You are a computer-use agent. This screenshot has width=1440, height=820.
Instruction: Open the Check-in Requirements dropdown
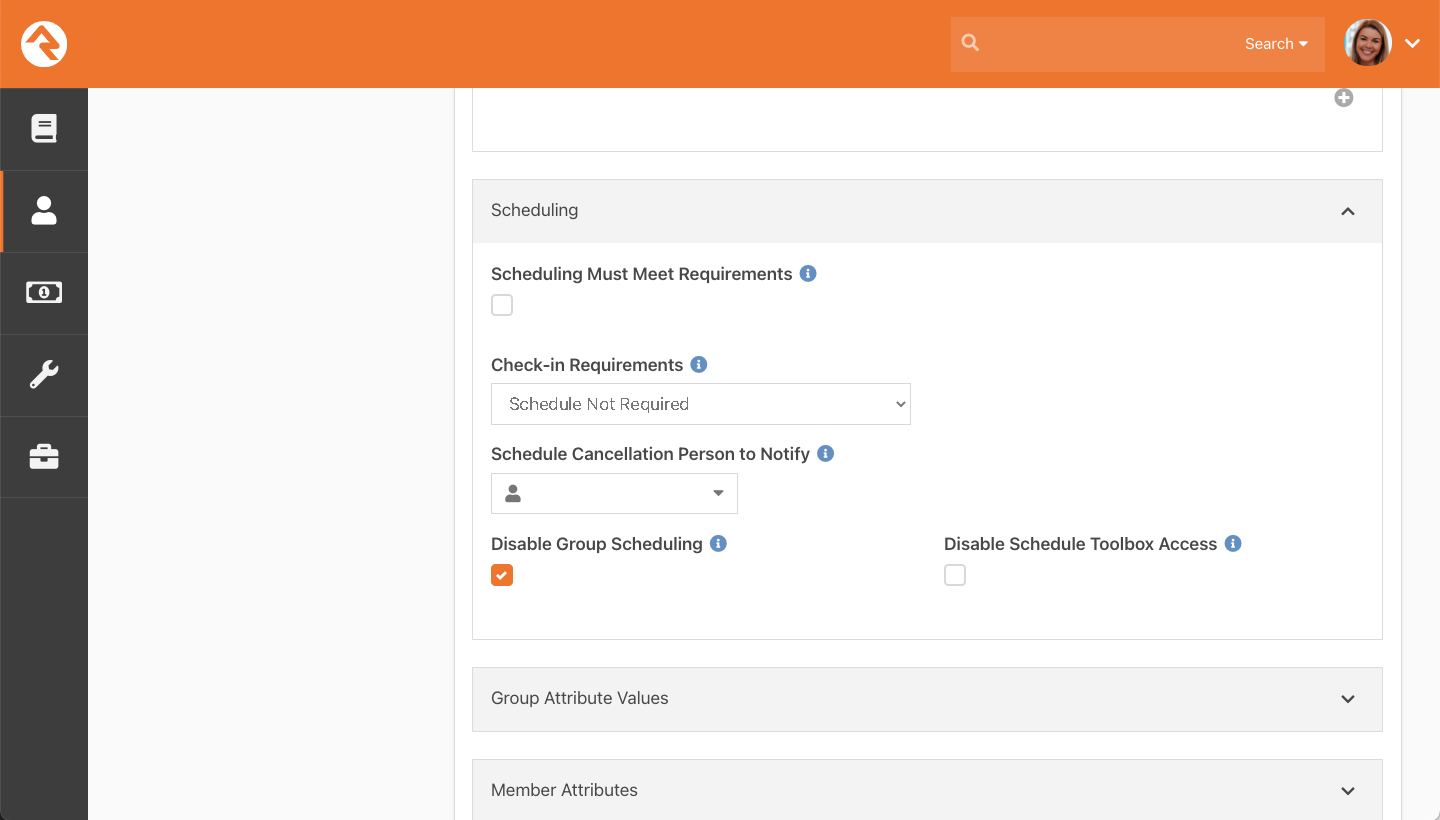point(700,403)
